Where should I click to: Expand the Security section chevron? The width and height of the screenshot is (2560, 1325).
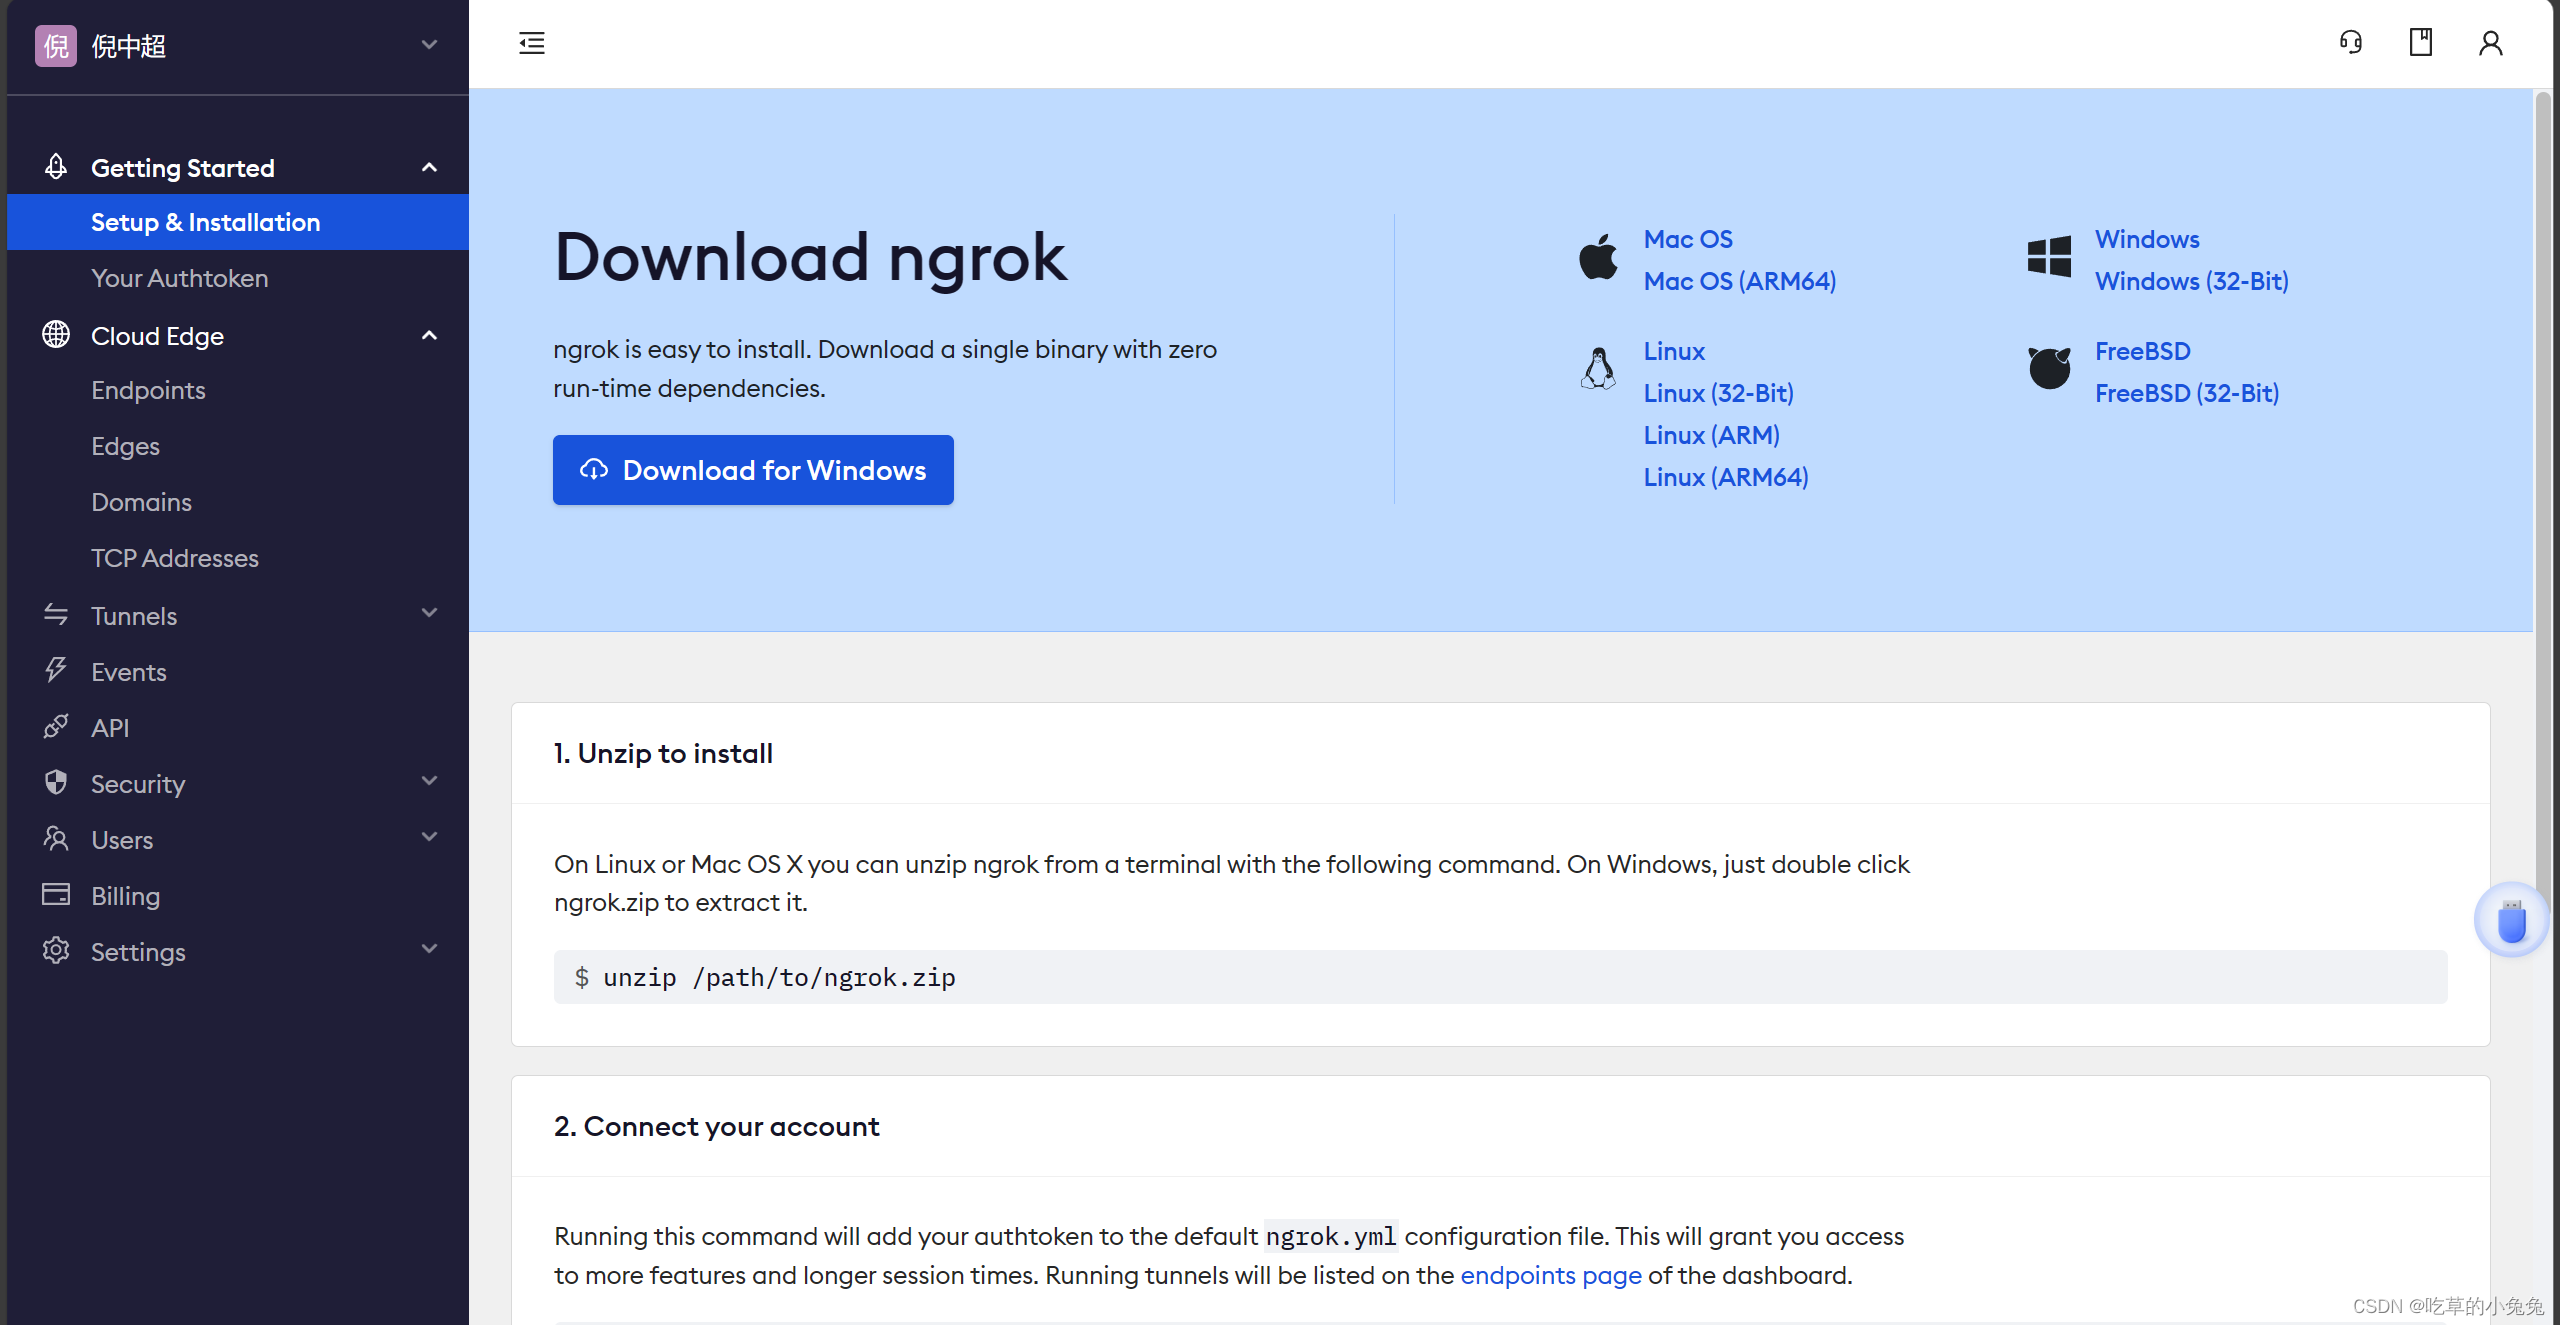[429, 781]
